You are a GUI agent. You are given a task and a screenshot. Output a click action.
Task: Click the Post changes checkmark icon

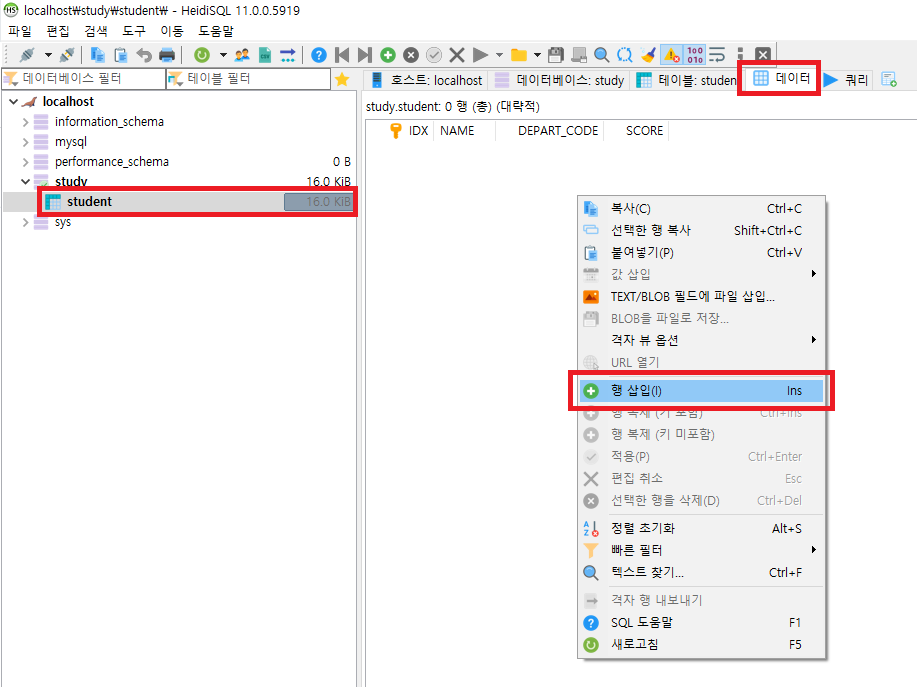pos(434,55)
